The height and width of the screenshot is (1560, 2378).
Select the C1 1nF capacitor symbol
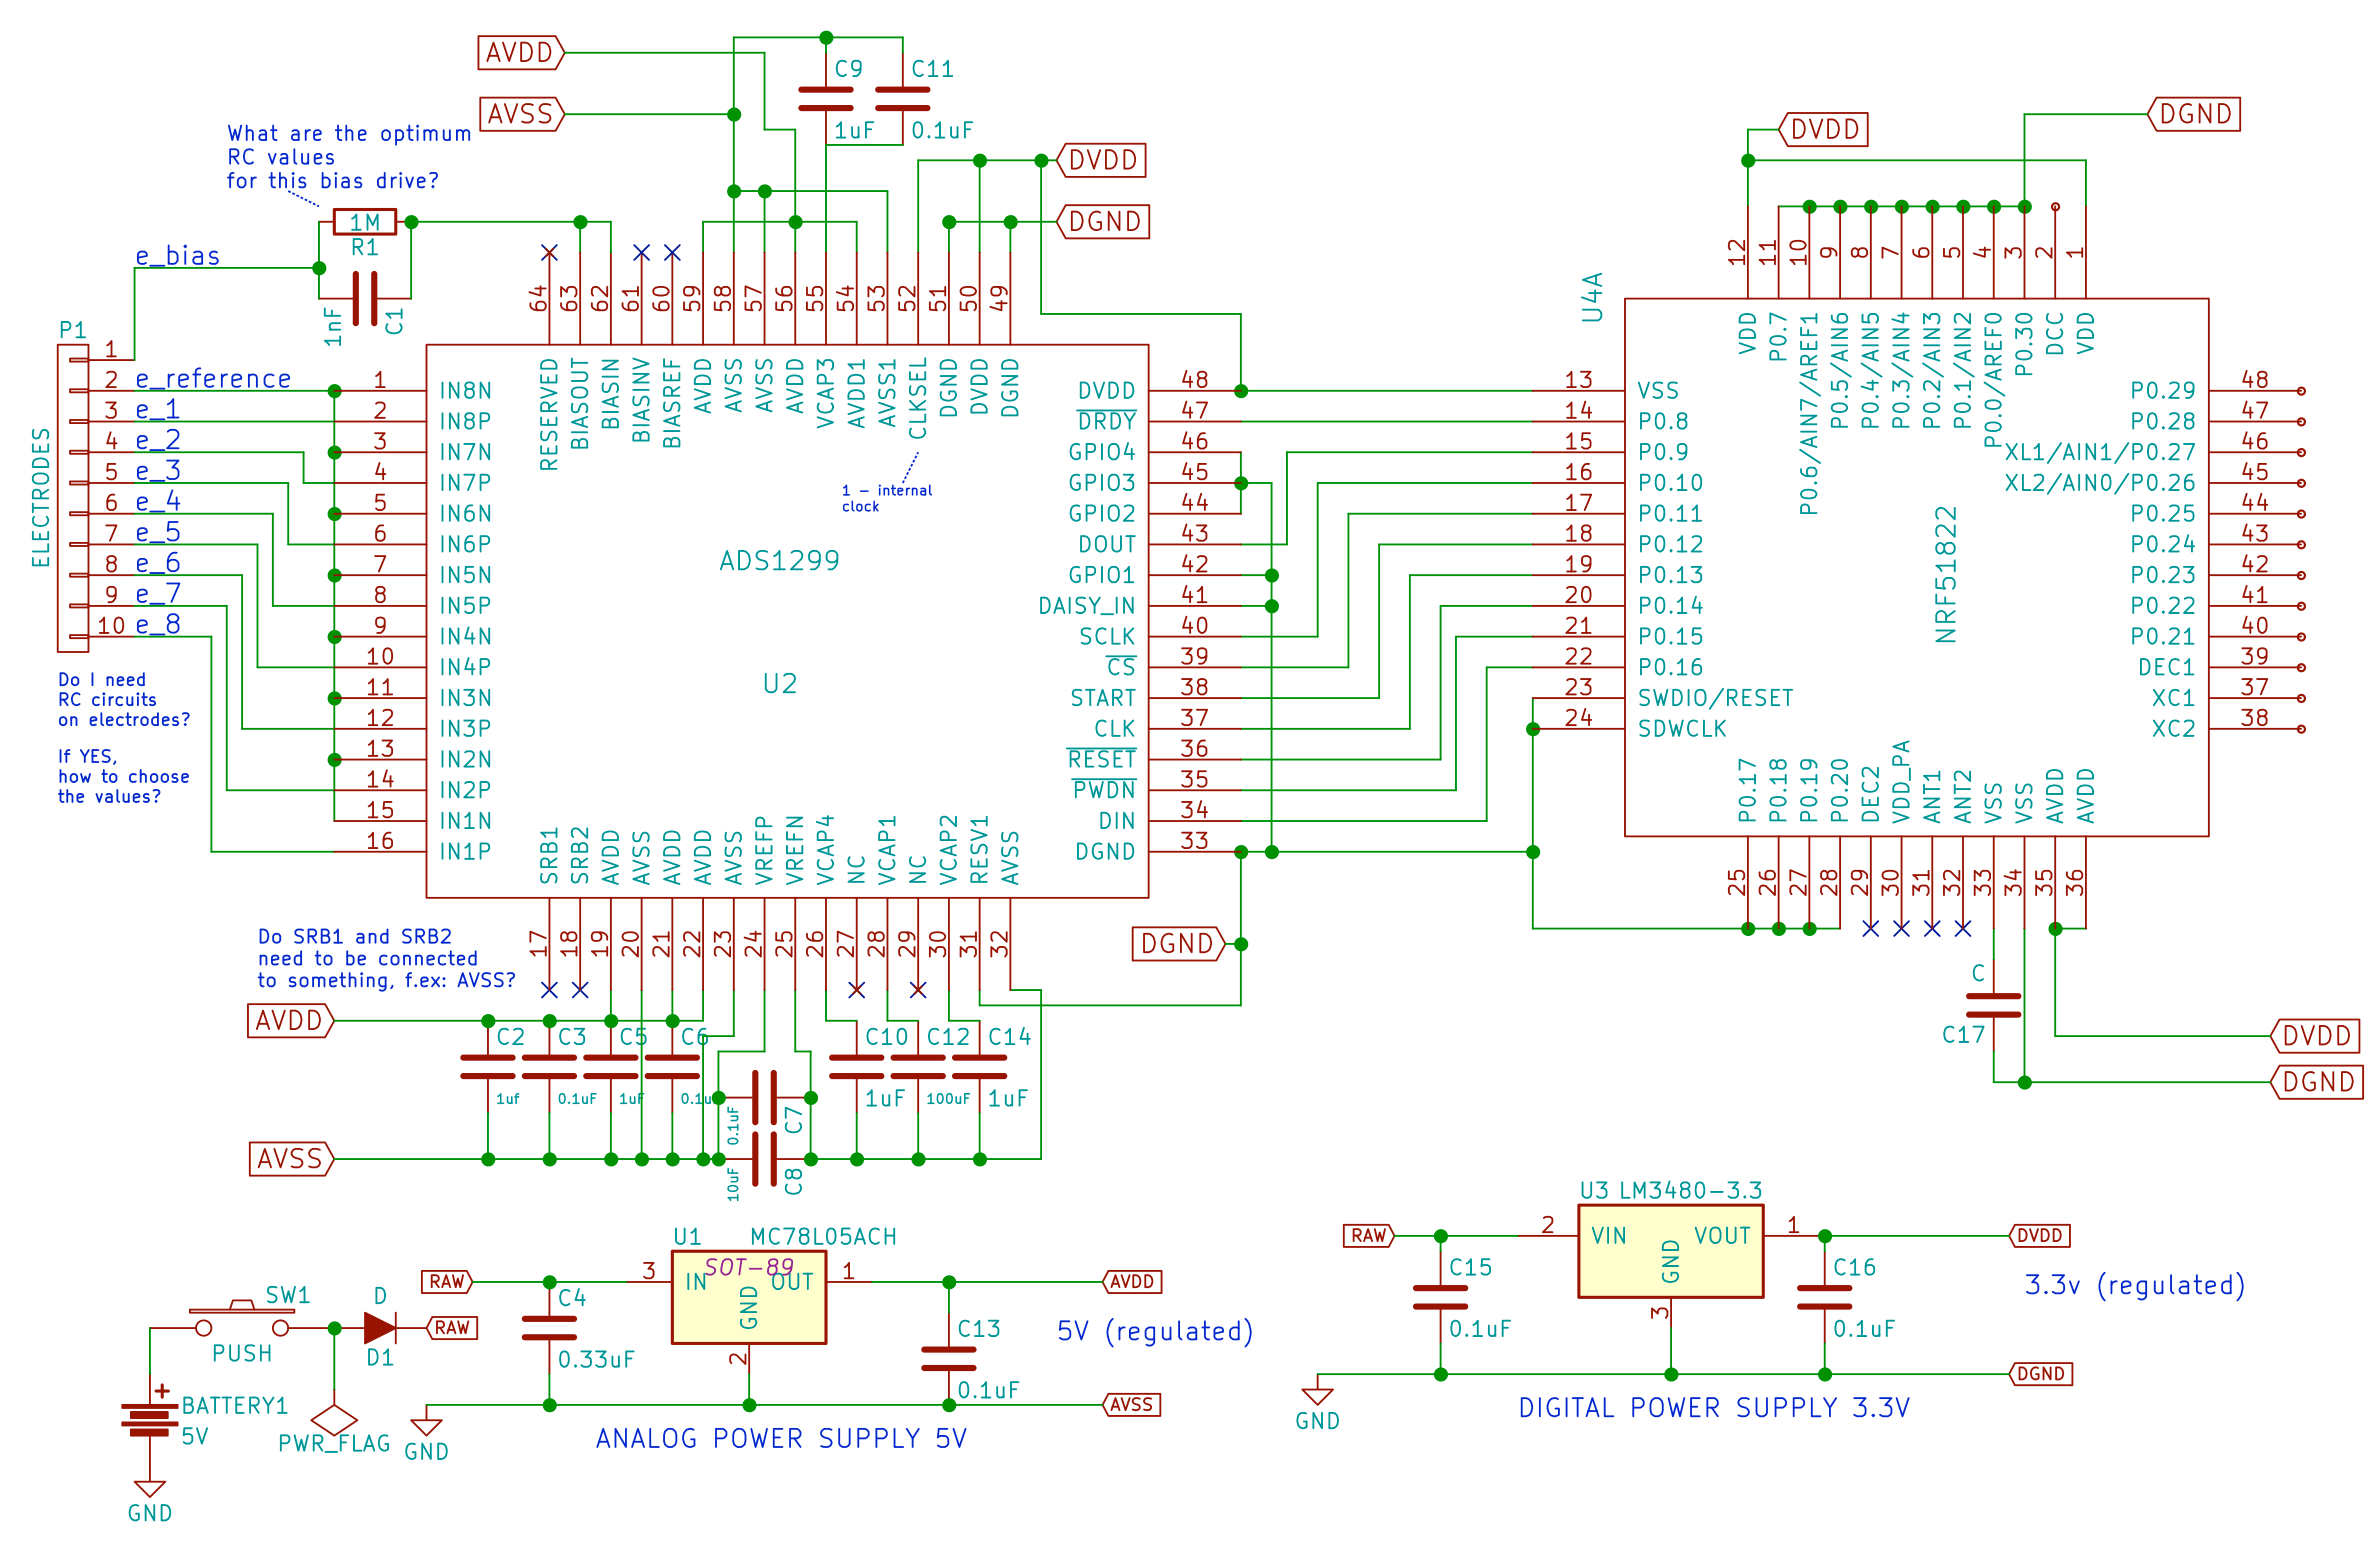tap(365, 298)
